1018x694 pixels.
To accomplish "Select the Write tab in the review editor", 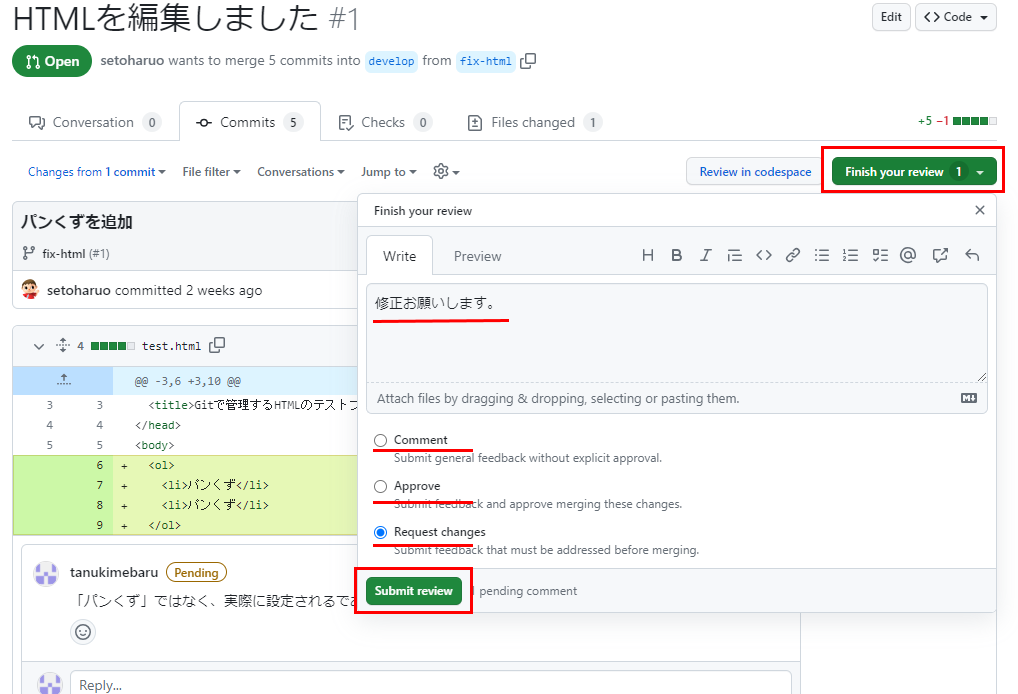I will (399, 256).
